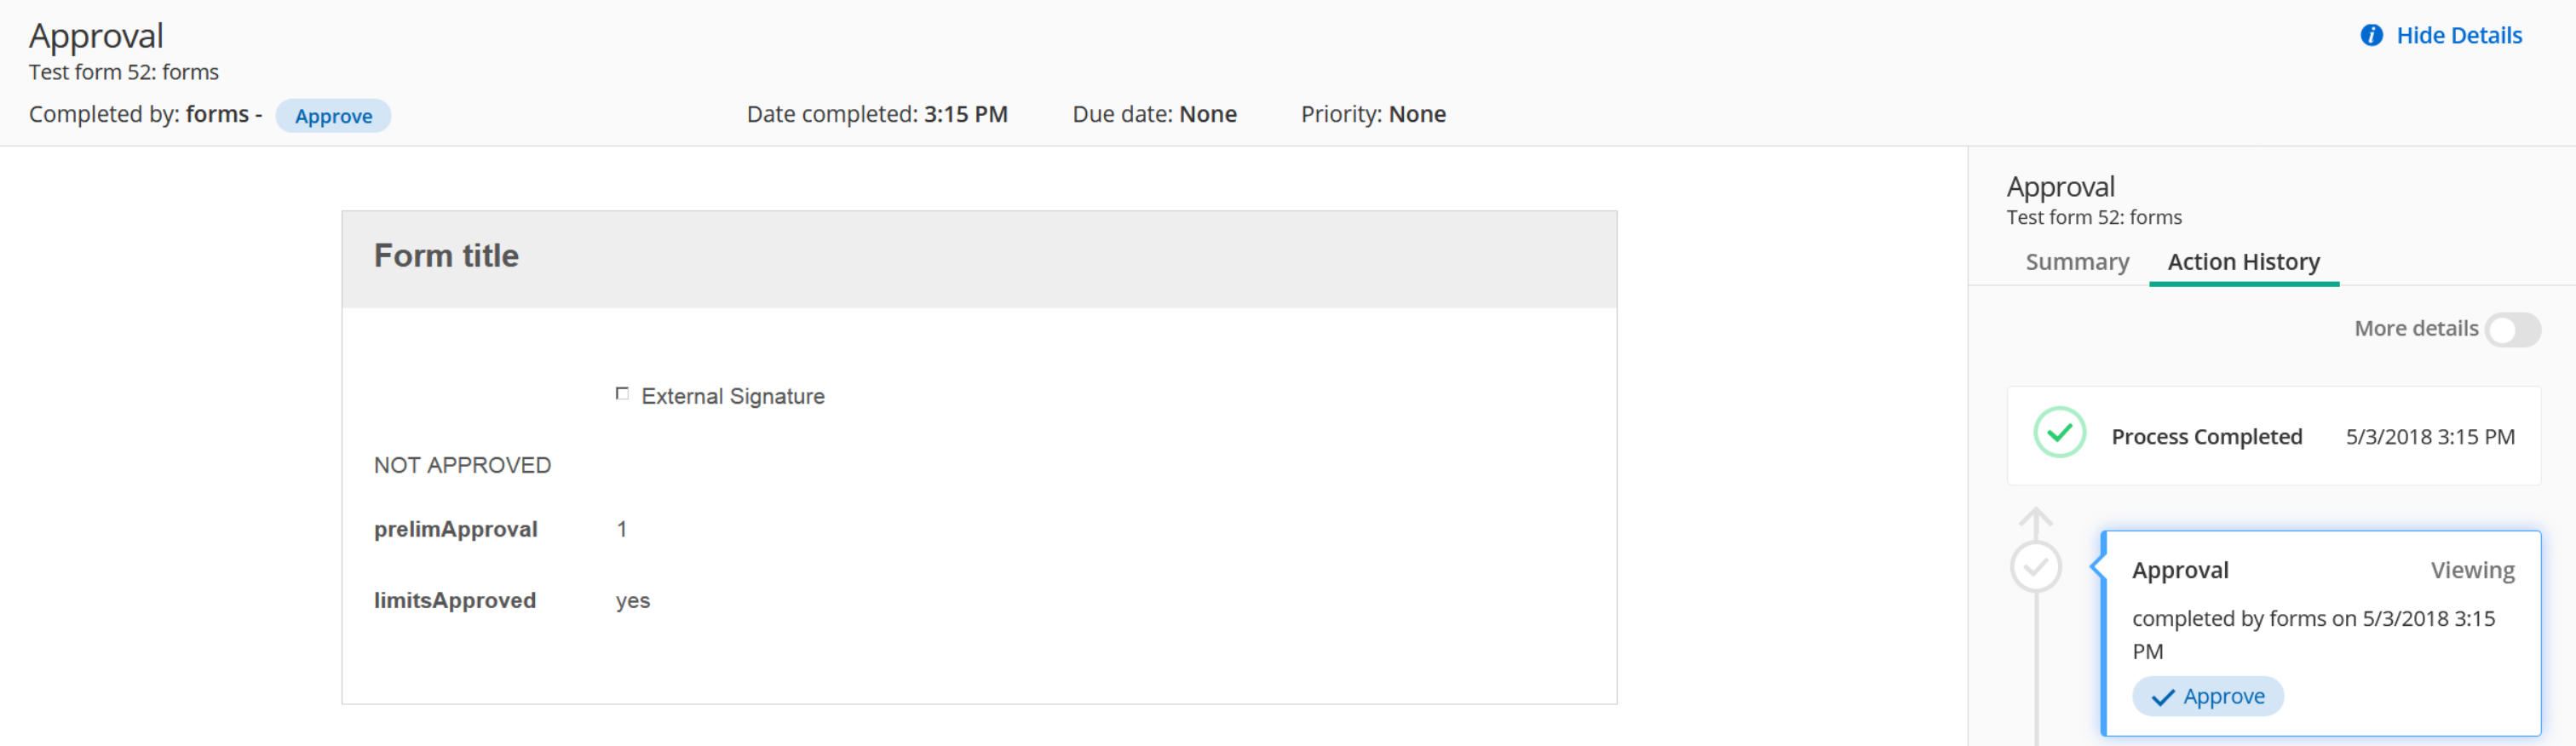Click the blue pointer edge of the Approval card
The image size is (2576, 746).
pyautogui.click(x=2097, y=567)
